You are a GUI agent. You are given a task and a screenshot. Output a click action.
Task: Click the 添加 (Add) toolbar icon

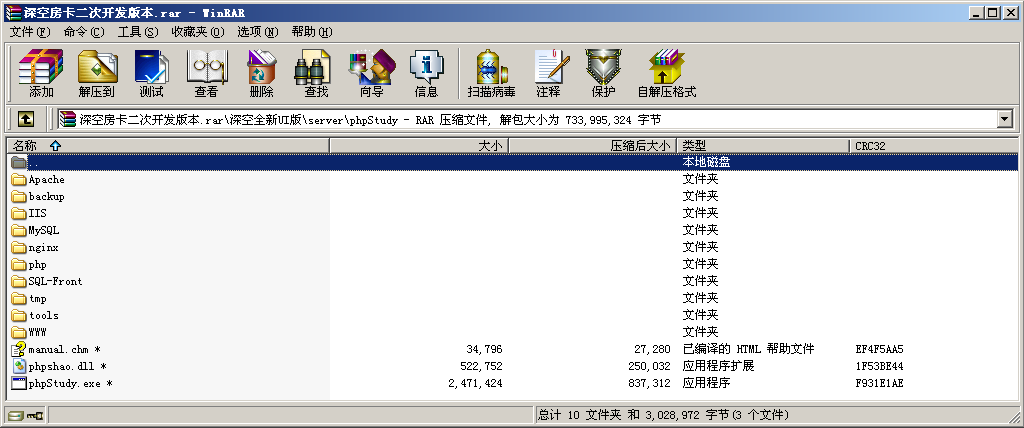tap(41, 72)
